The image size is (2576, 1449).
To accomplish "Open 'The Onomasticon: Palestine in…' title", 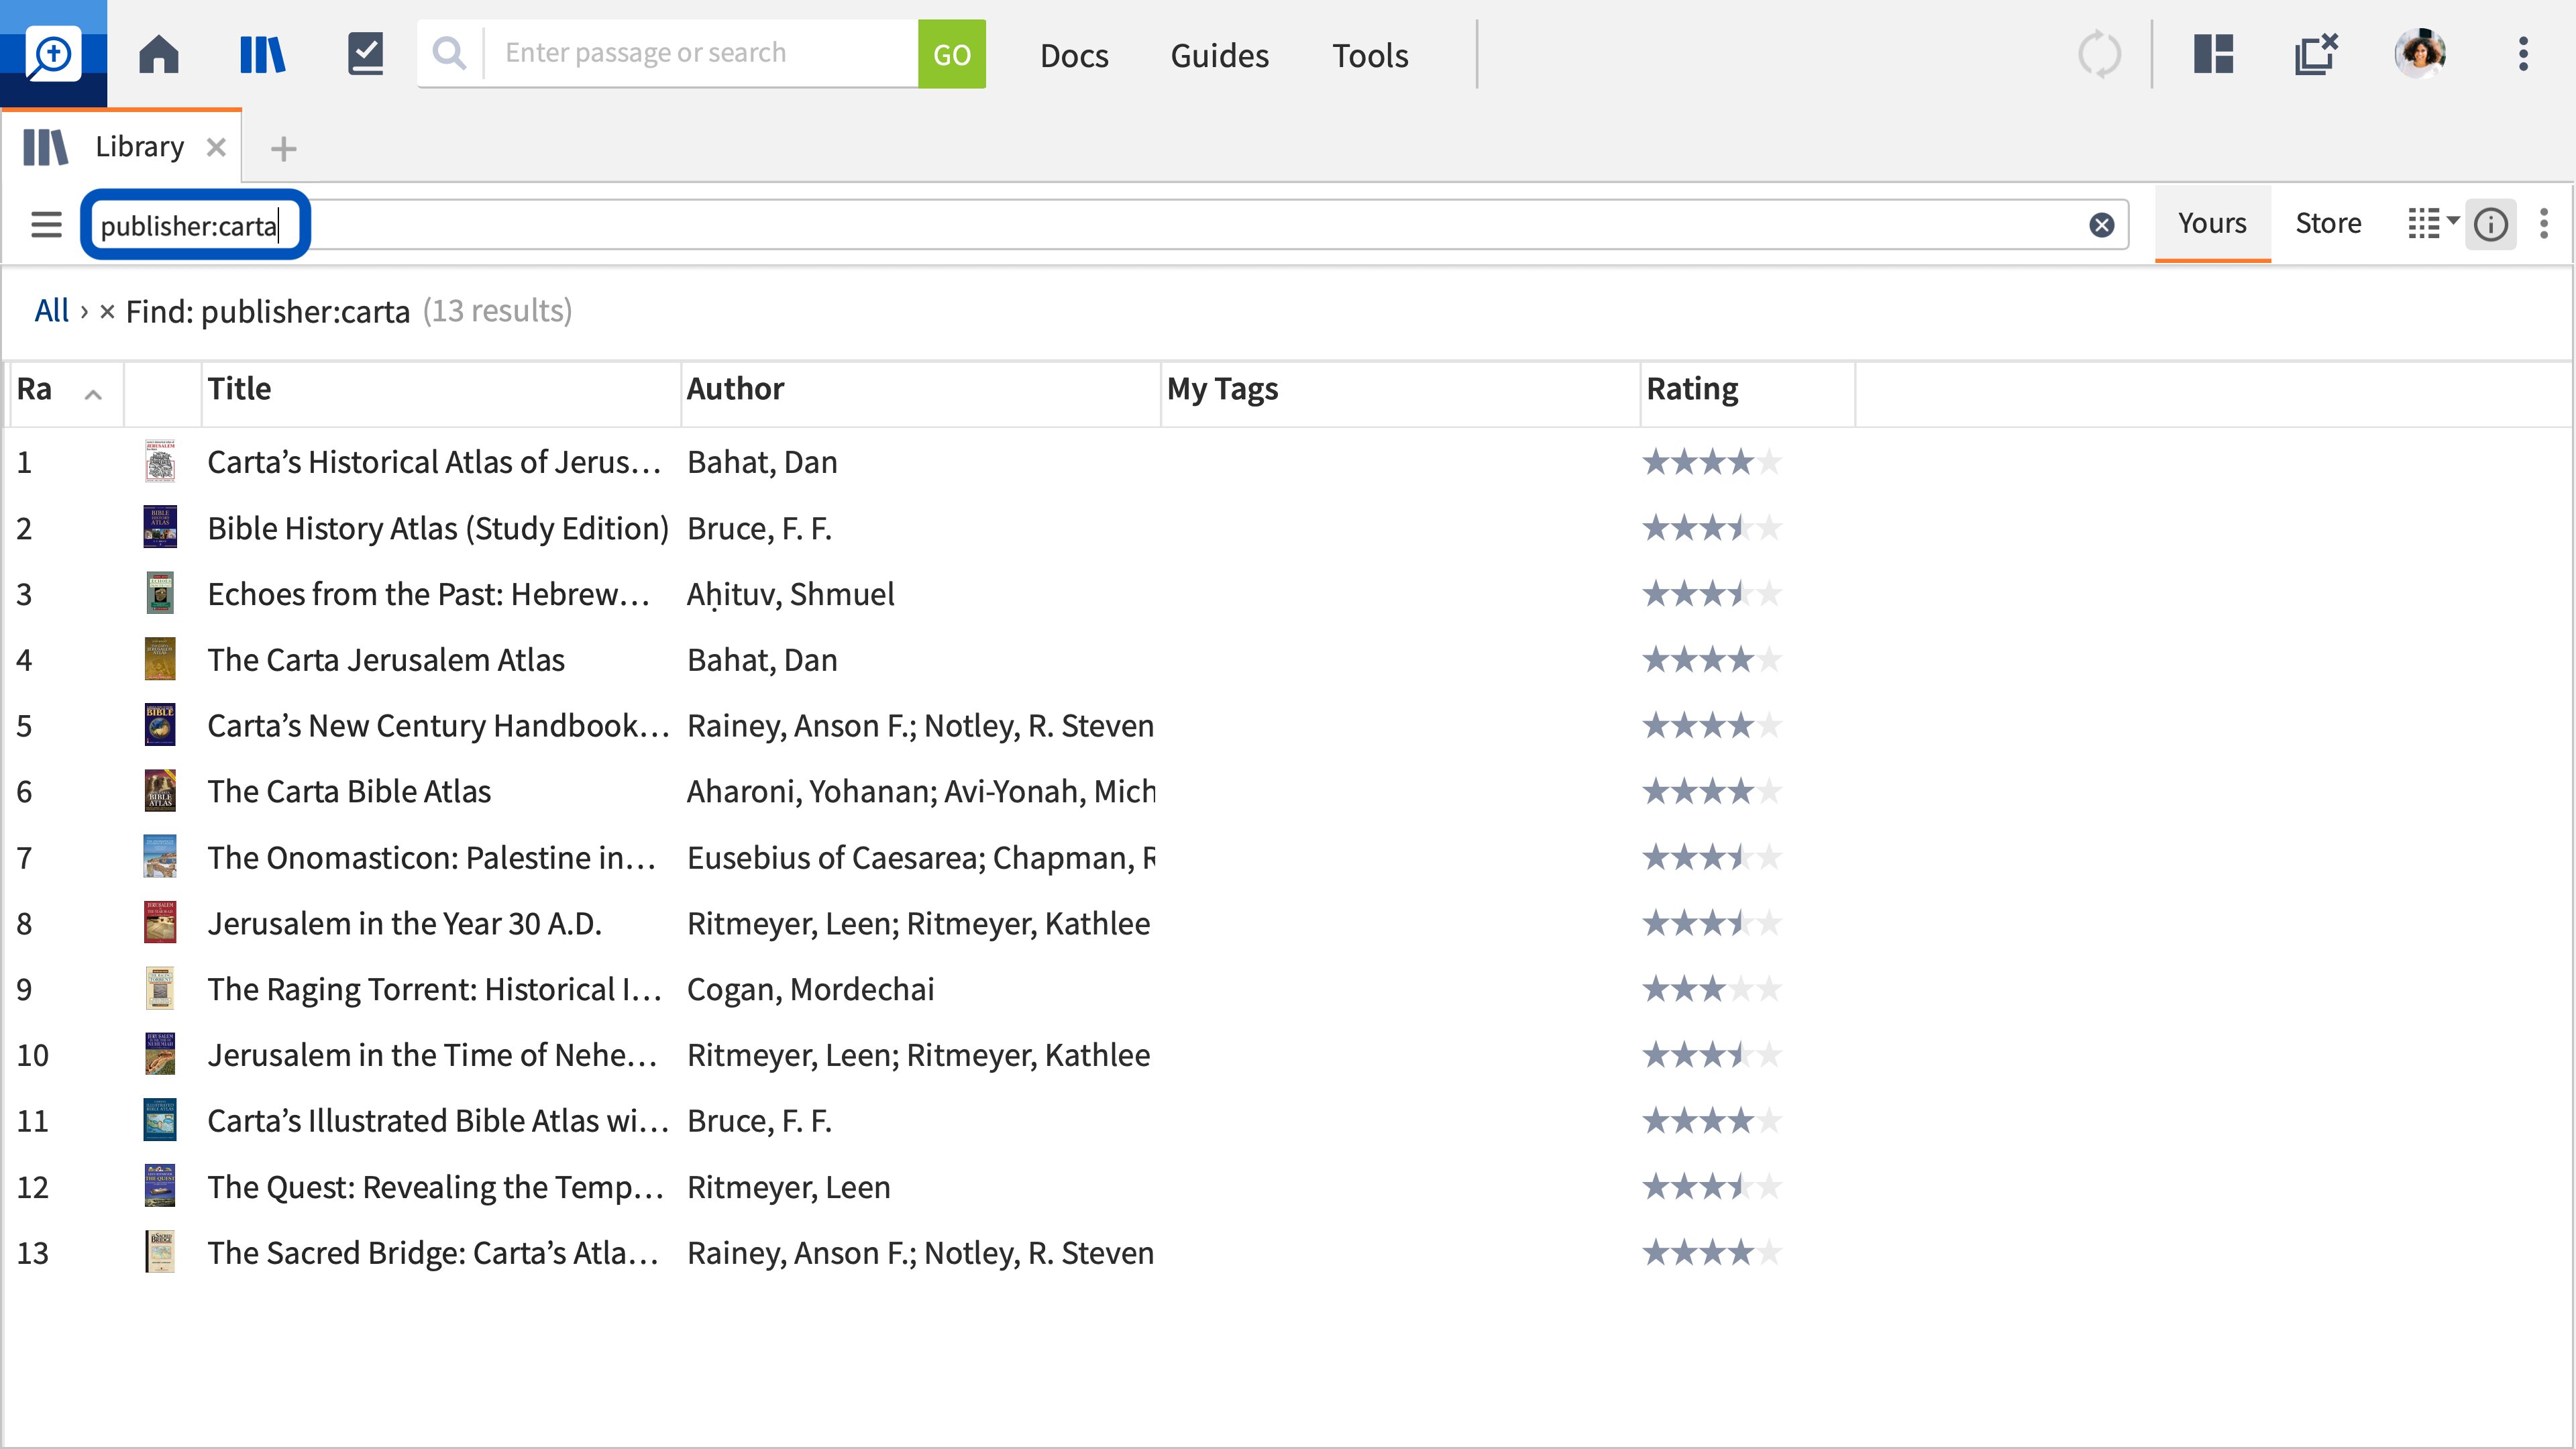I will tap(431, 858).
